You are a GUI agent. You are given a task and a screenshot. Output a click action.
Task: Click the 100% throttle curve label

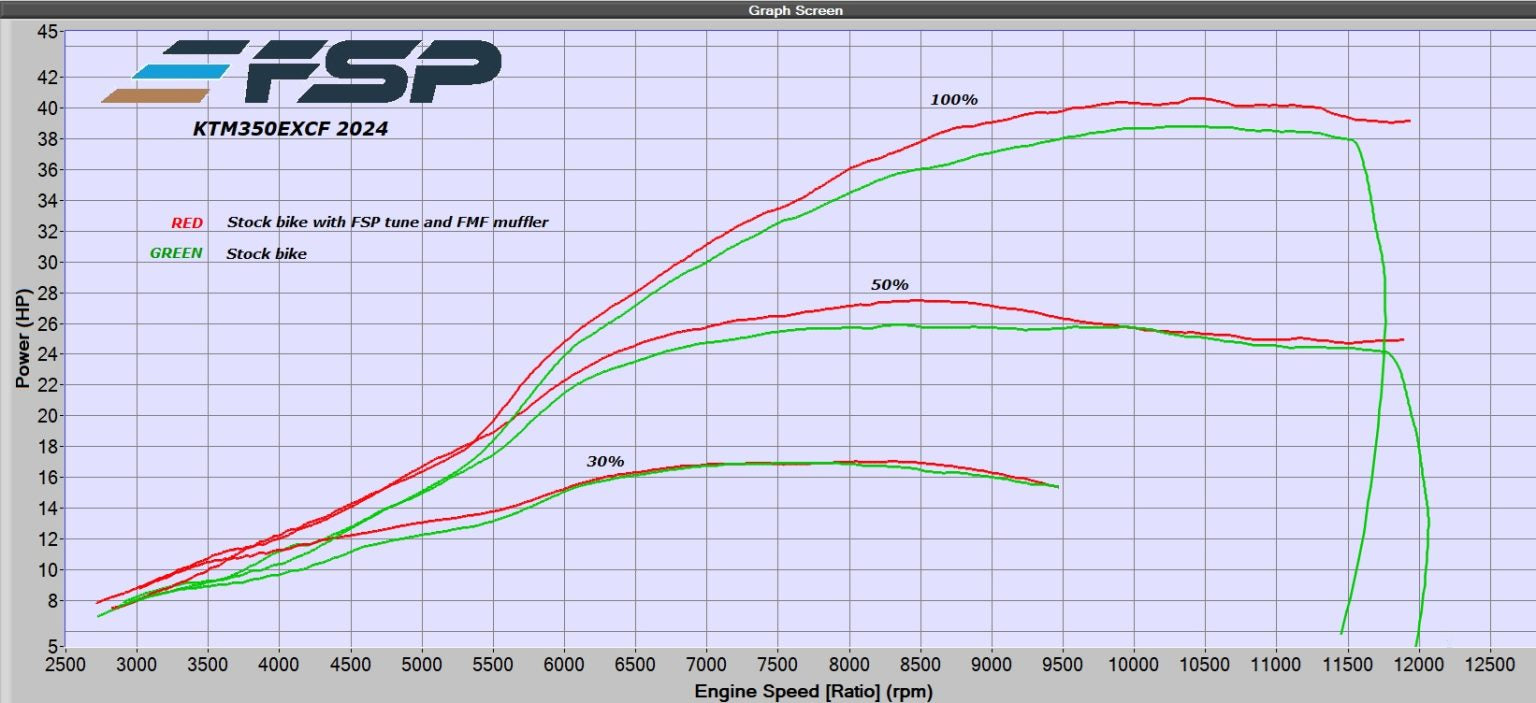[x=953, y=100]
